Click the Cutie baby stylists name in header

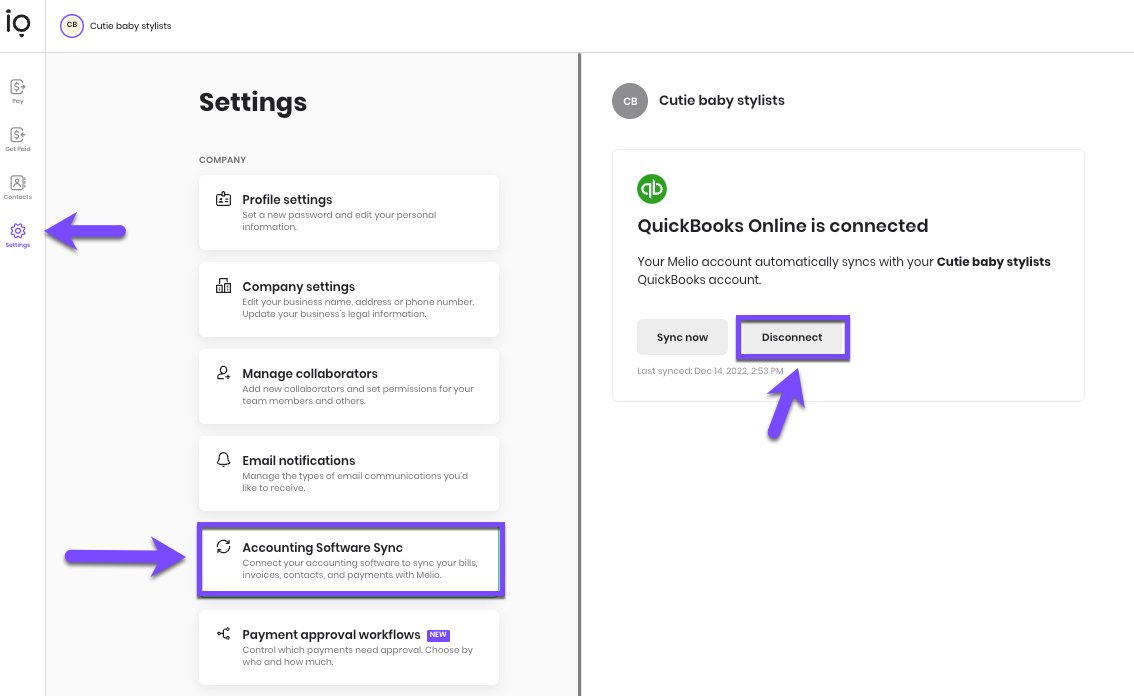pos(131,26)
